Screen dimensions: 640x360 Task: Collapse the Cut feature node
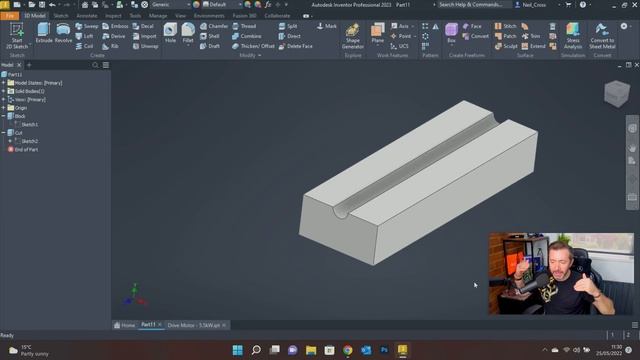[x=4, y=133]
